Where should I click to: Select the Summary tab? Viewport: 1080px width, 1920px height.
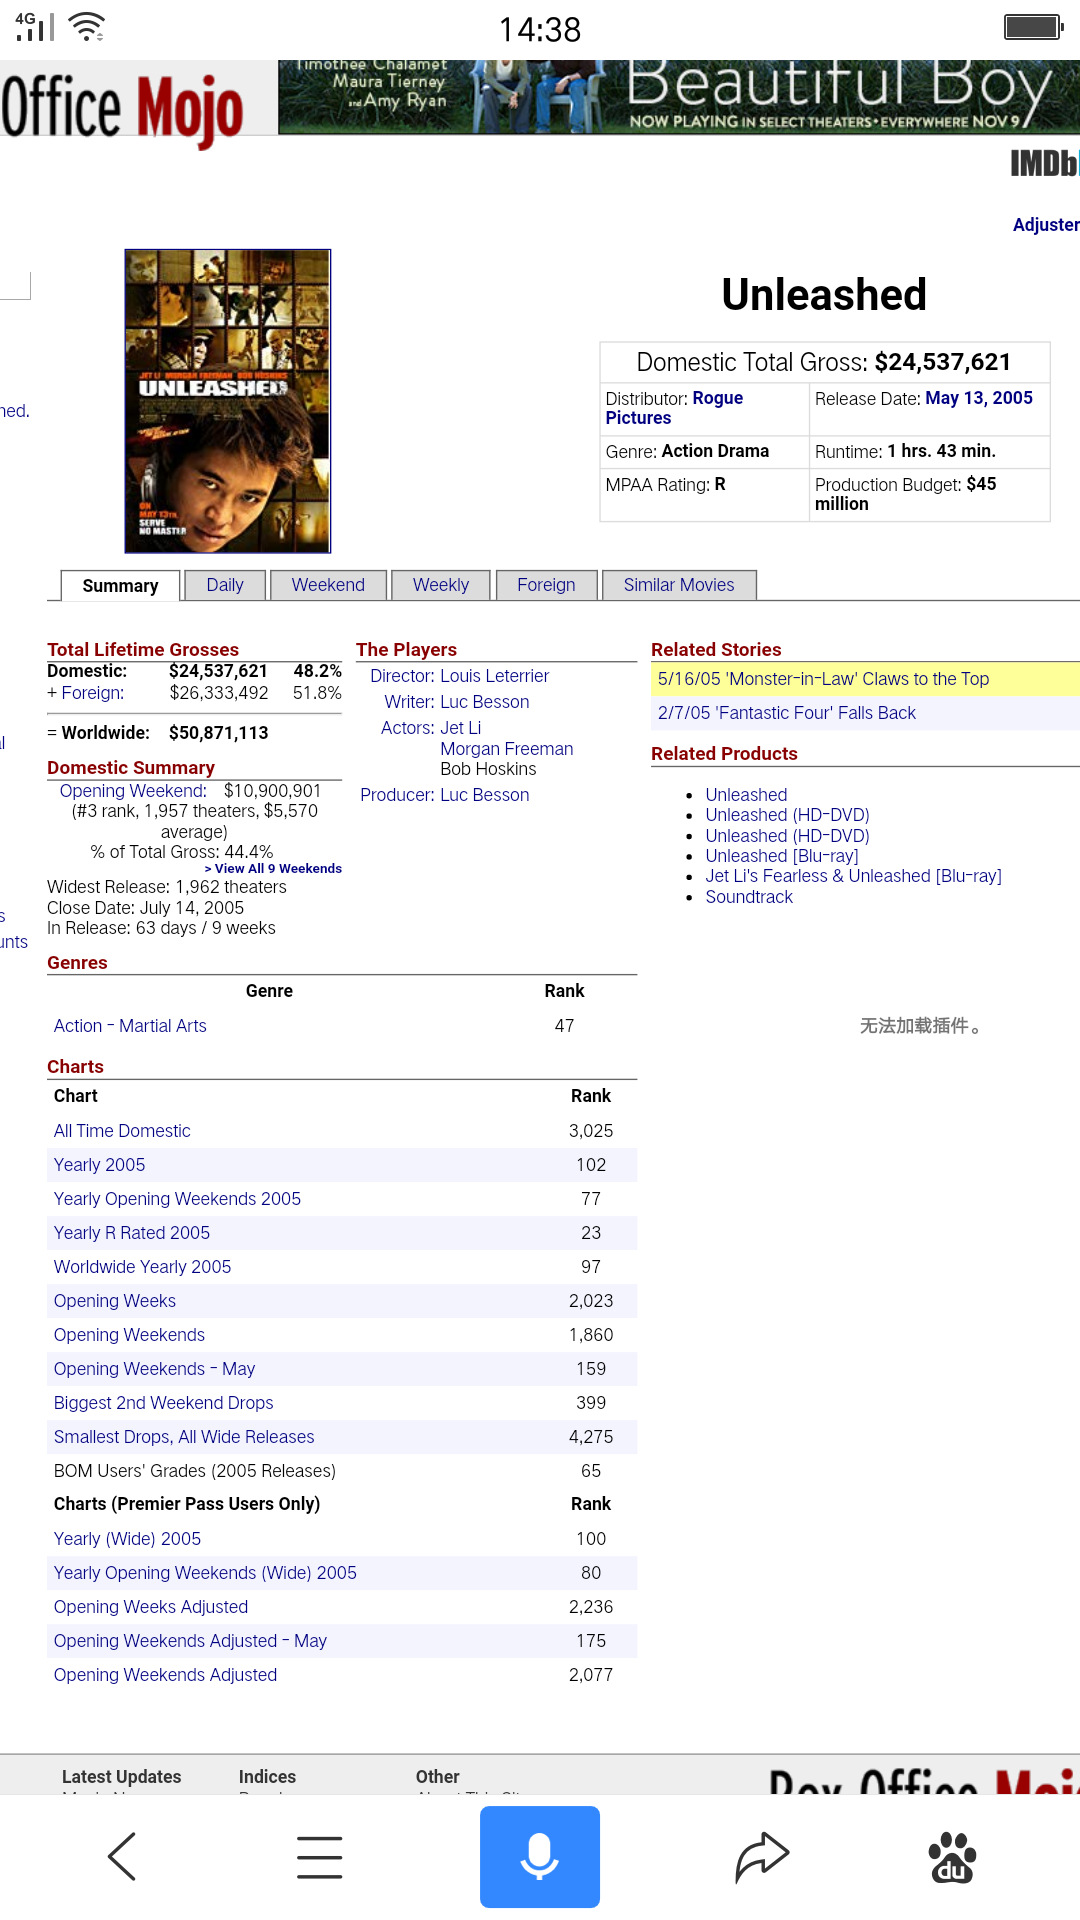120,585
